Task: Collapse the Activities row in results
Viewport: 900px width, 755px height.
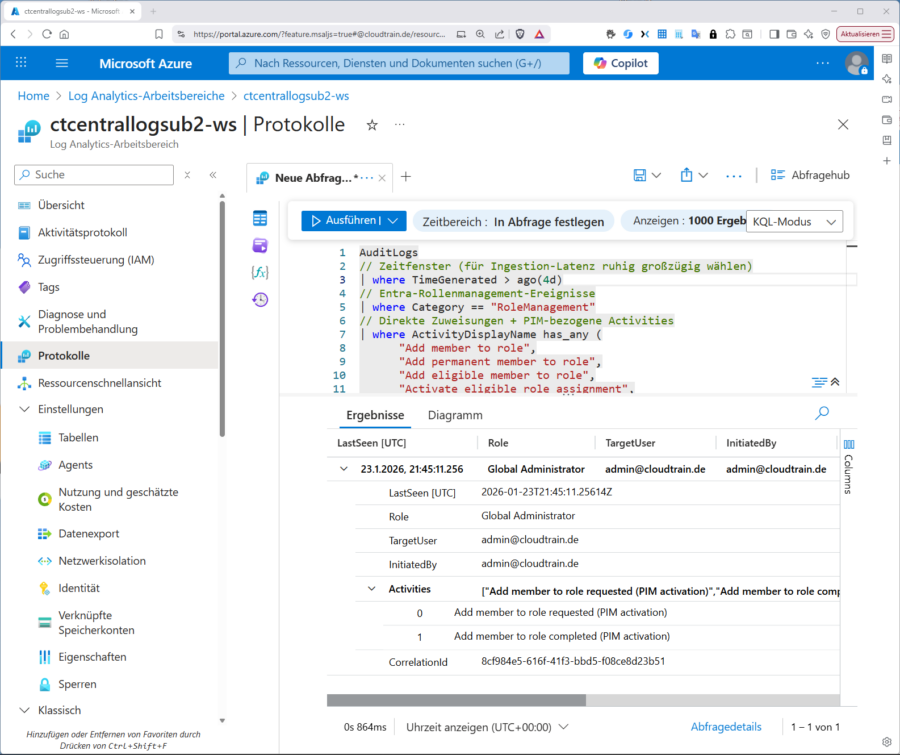Action: (372, 590)
